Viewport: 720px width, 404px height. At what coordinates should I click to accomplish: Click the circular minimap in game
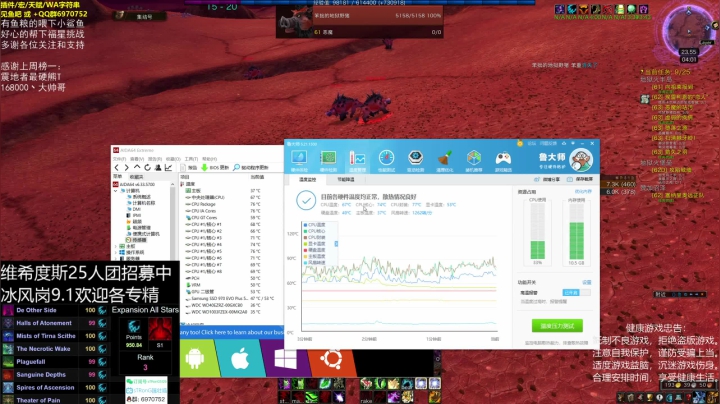pyautogui.click(x=688, y=31)
